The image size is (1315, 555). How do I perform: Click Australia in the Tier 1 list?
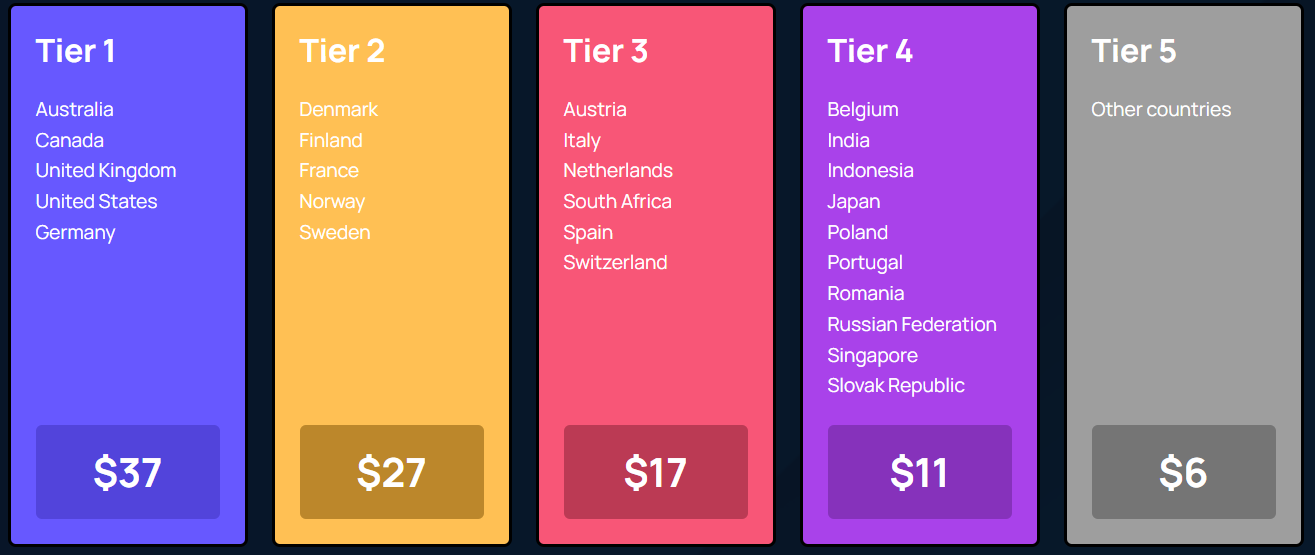pos(75,109)
